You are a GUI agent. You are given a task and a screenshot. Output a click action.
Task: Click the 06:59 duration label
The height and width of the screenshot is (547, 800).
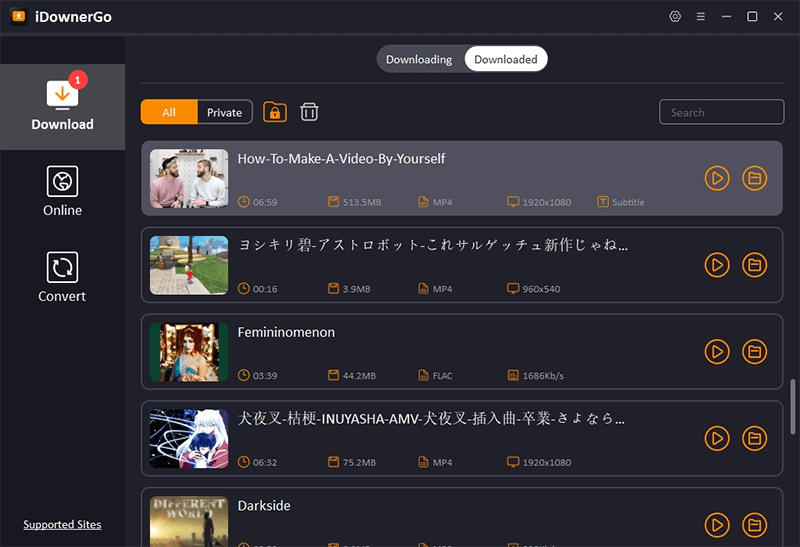click(x=265, y=202)
